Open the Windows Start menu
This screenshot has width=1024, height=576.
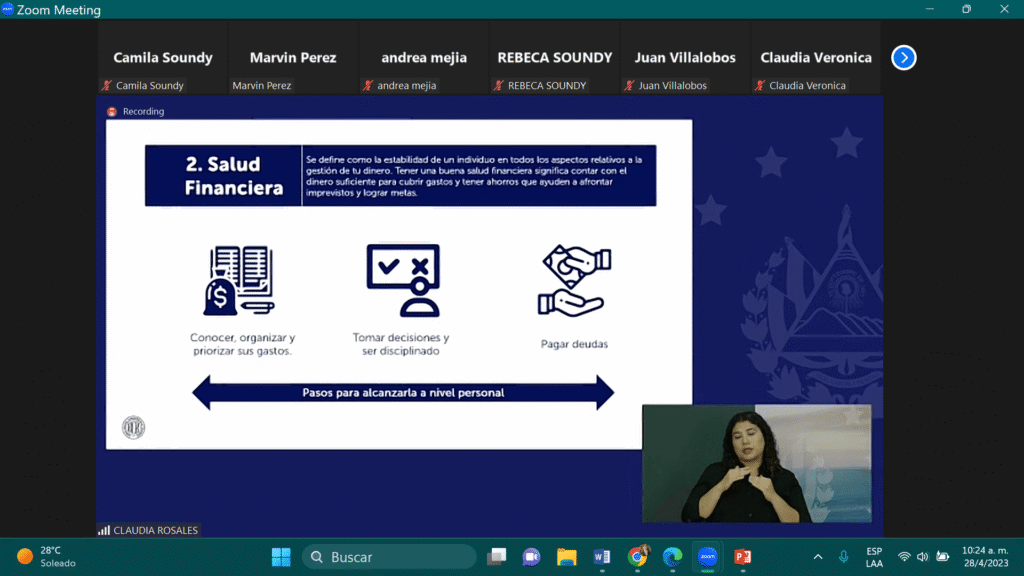(281, 557)
